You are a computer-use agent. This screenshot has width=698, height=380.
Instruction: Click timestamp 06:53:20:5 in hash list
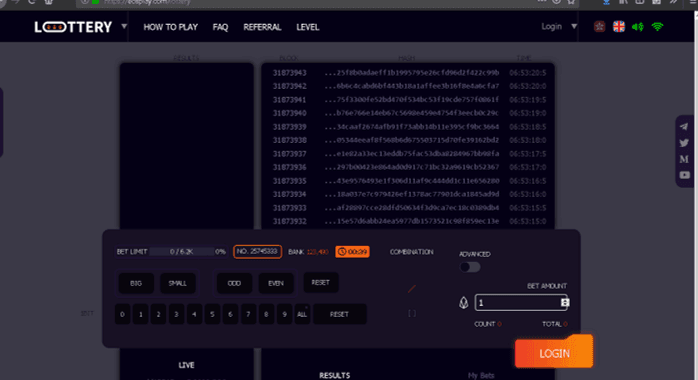coord(528,73)
